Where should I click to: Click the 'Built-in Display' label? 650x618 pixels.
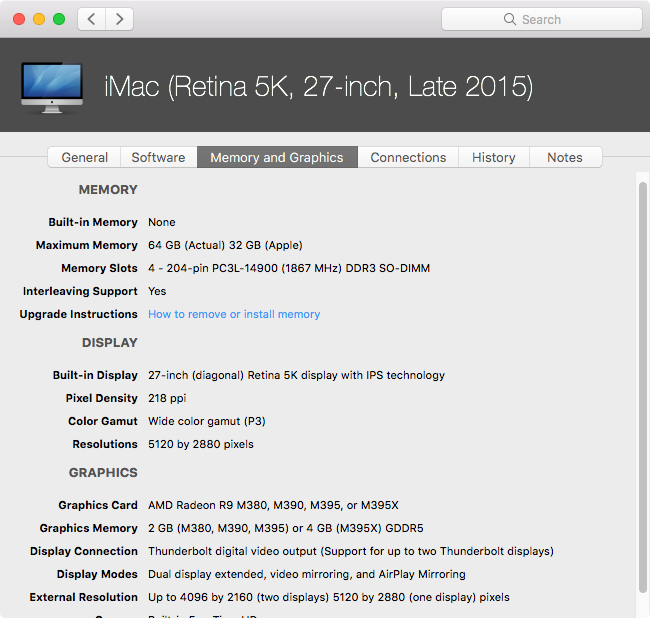(x=95, y=375)
